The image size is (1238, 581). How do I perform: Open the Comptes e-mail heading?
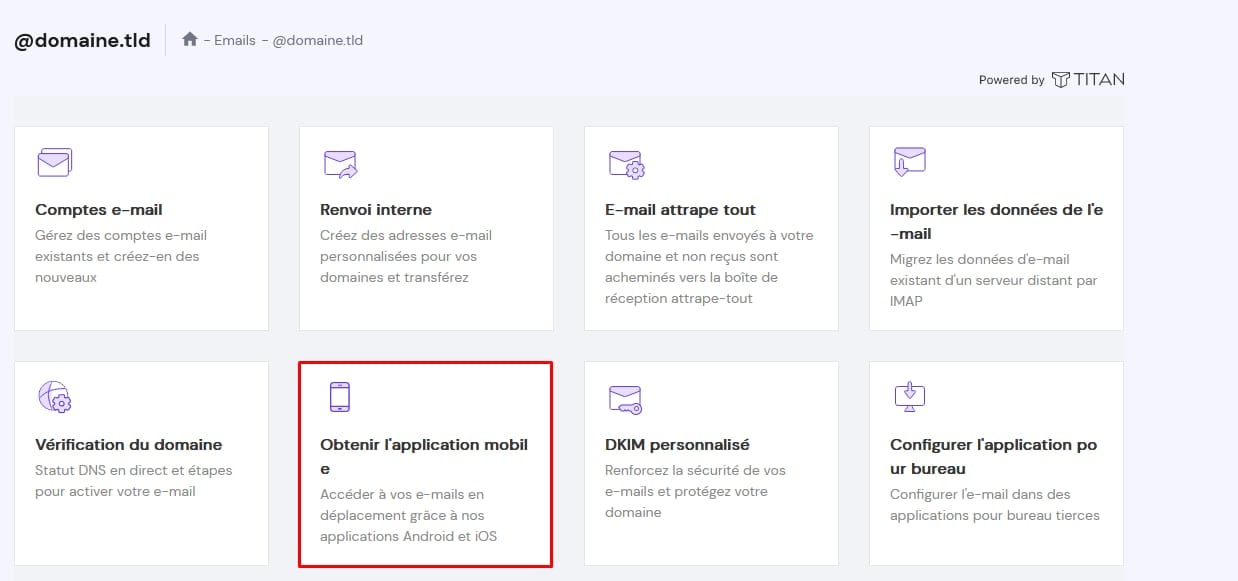[x=98, y=210]
